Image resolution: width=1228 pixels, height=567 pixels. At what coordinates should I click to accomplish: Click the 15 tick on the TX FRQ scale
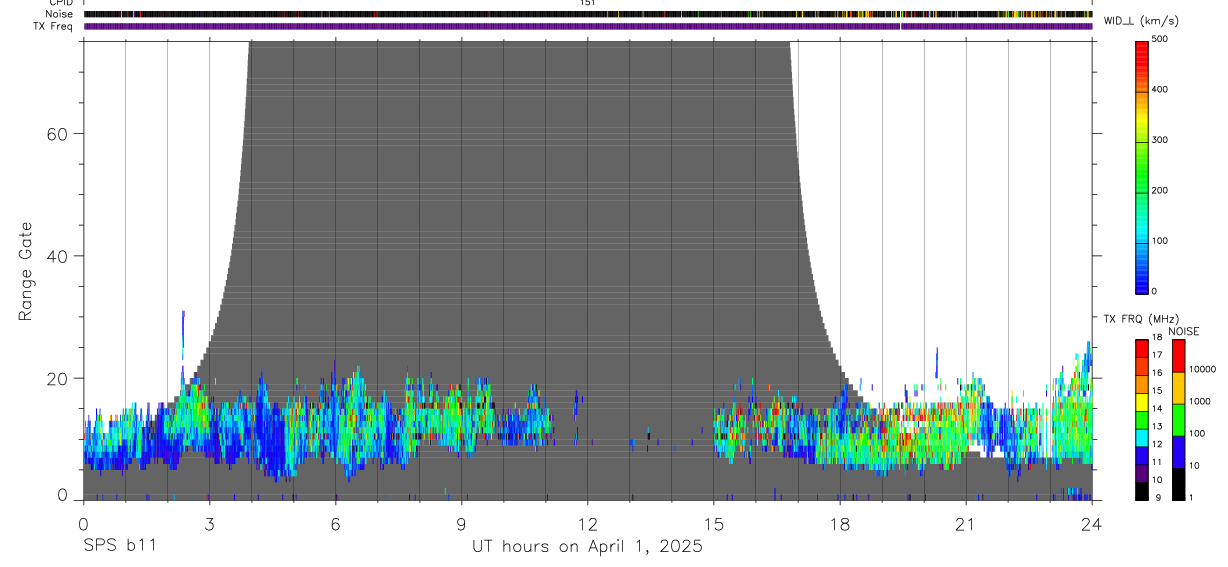1157,391
